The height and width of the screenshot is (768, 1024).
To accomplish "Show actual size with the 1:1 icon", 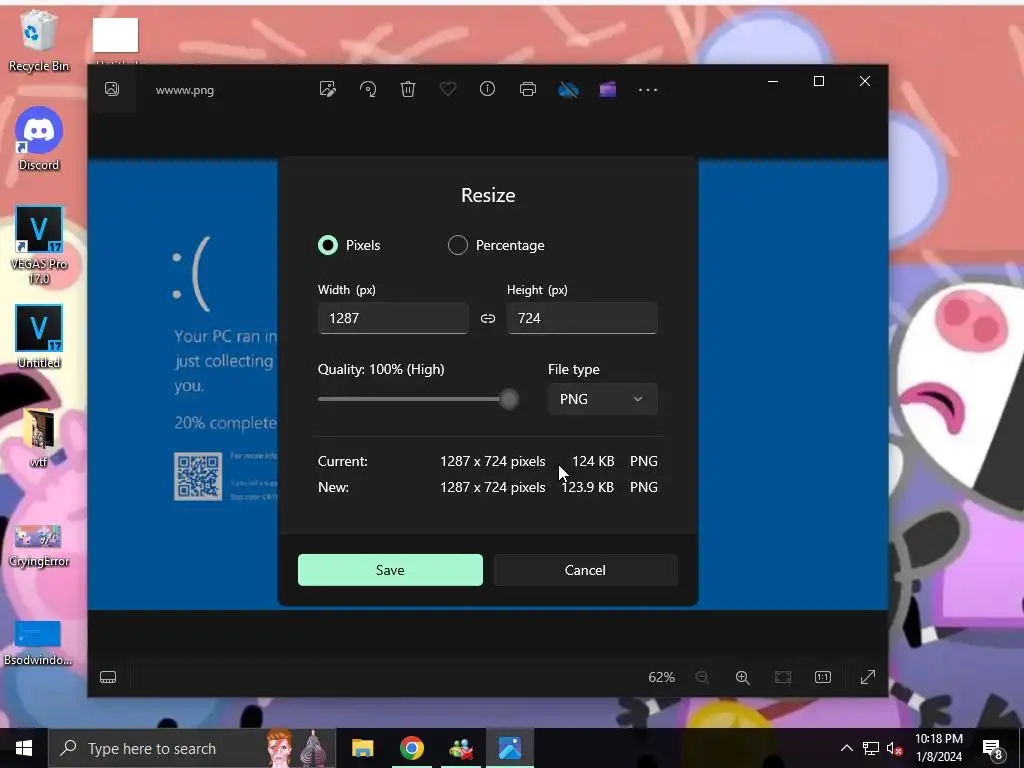I will tap(823, 677).
